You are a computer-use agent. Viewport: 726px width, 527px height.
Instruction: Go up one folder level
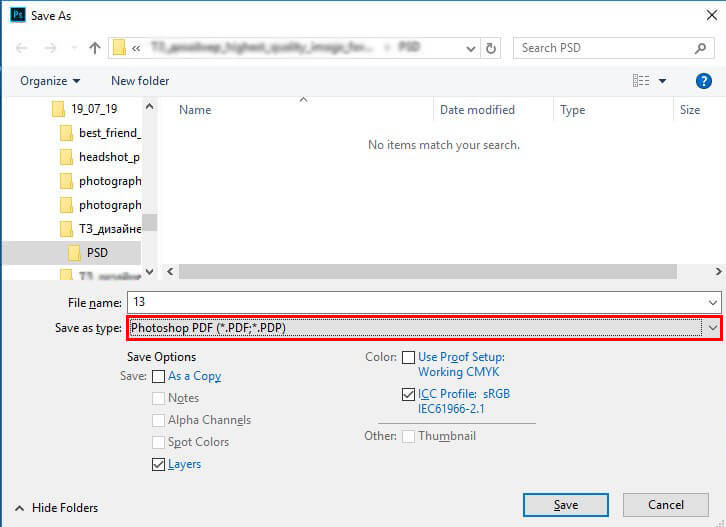95,48
